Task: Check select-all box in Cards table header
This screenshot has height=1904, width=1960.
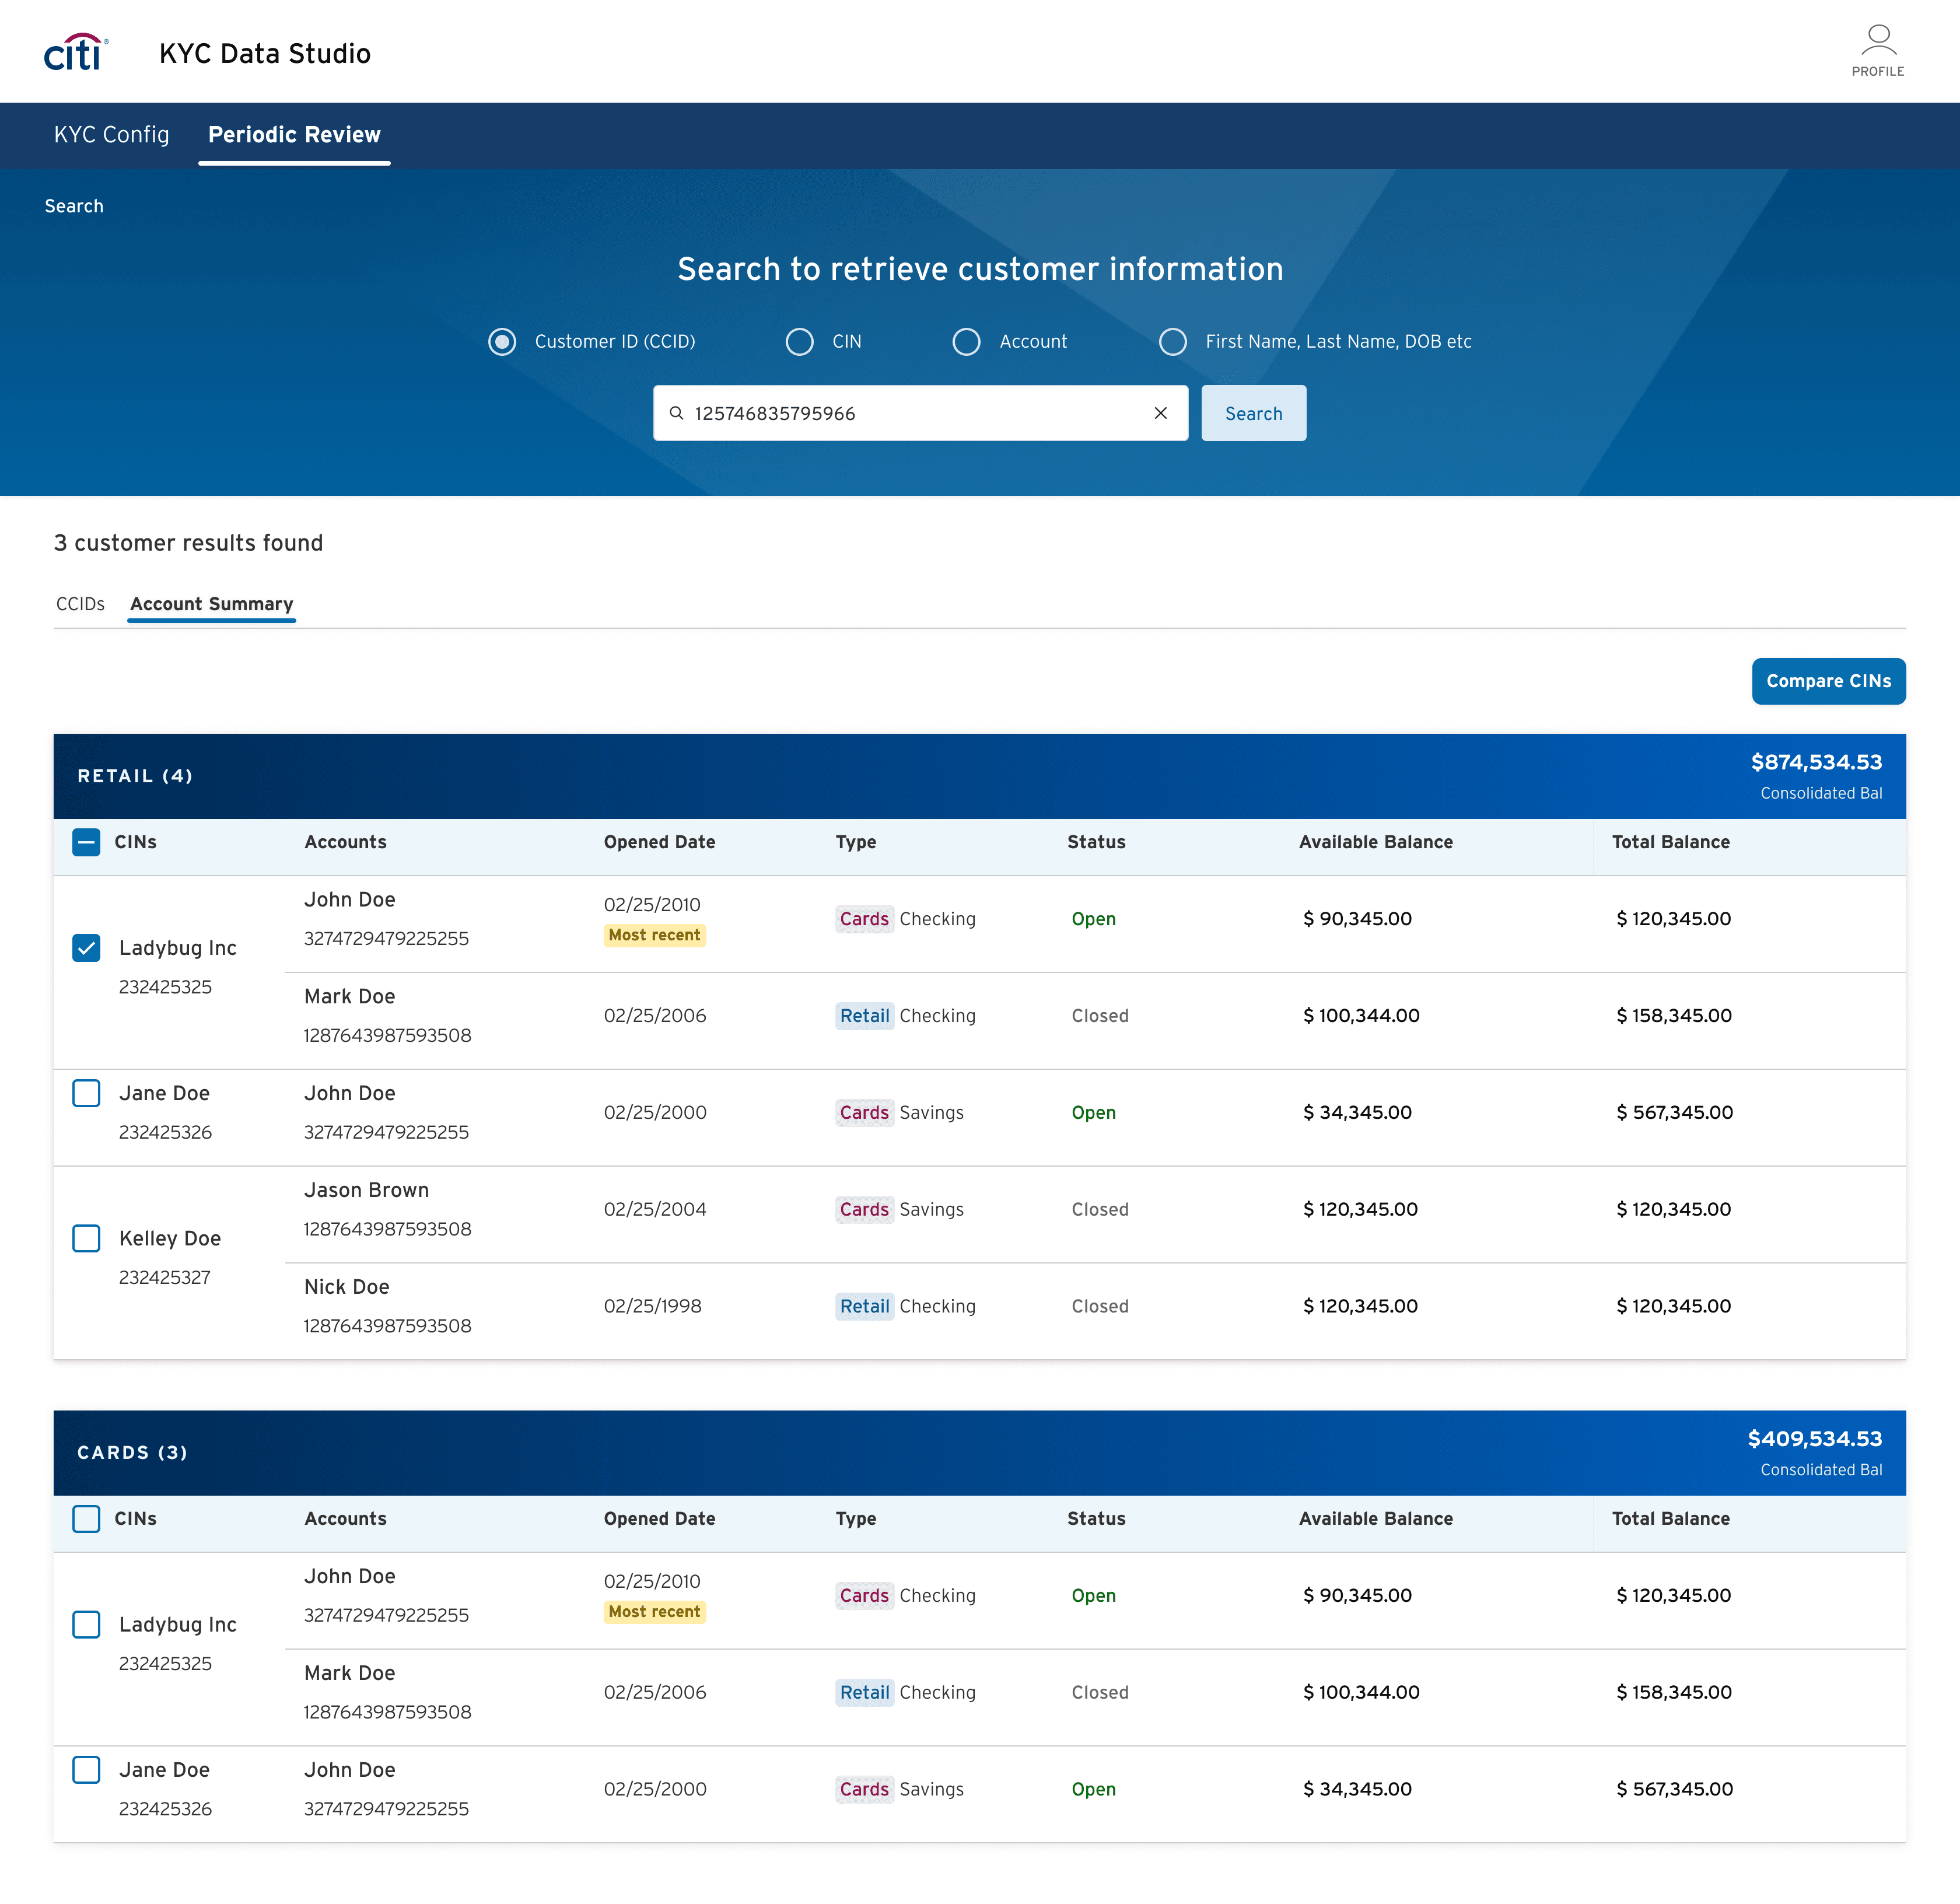Action: coord(87,1518)
